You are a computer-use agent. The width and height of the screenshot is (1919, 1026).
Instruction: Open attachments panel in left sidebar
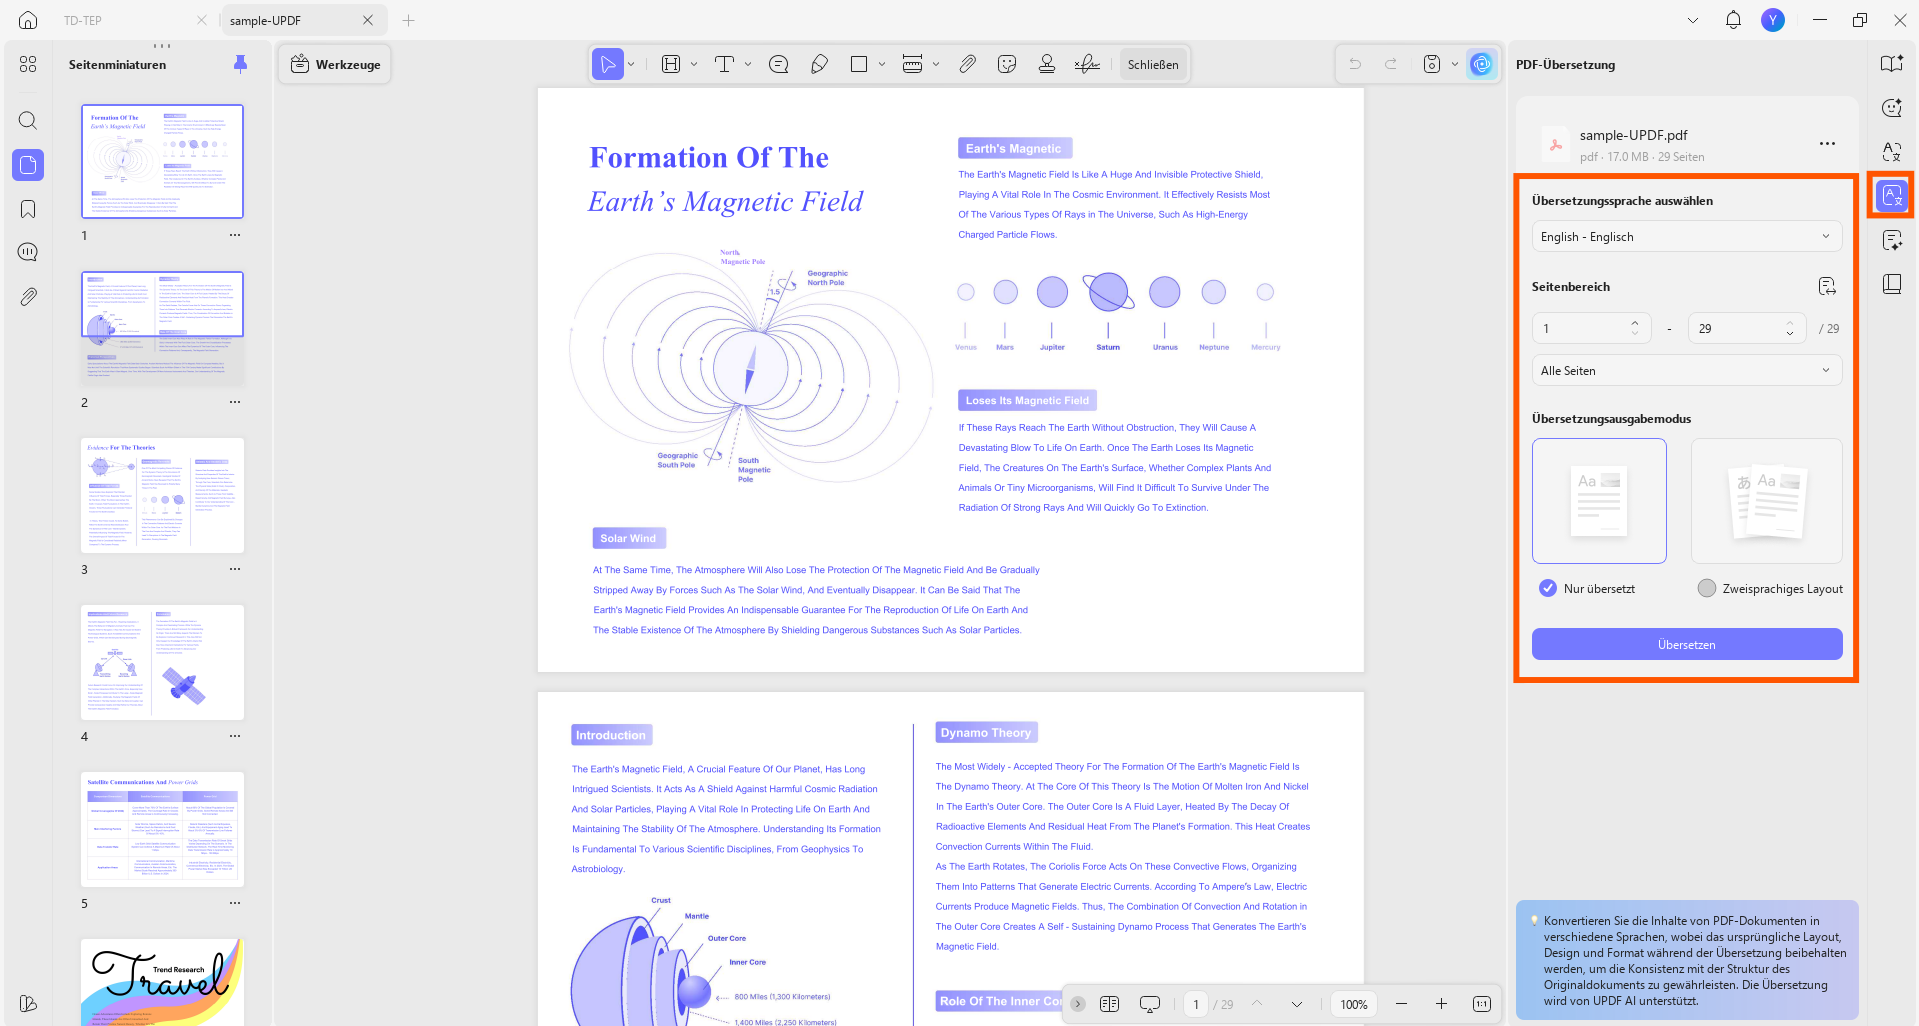[28, 296]
